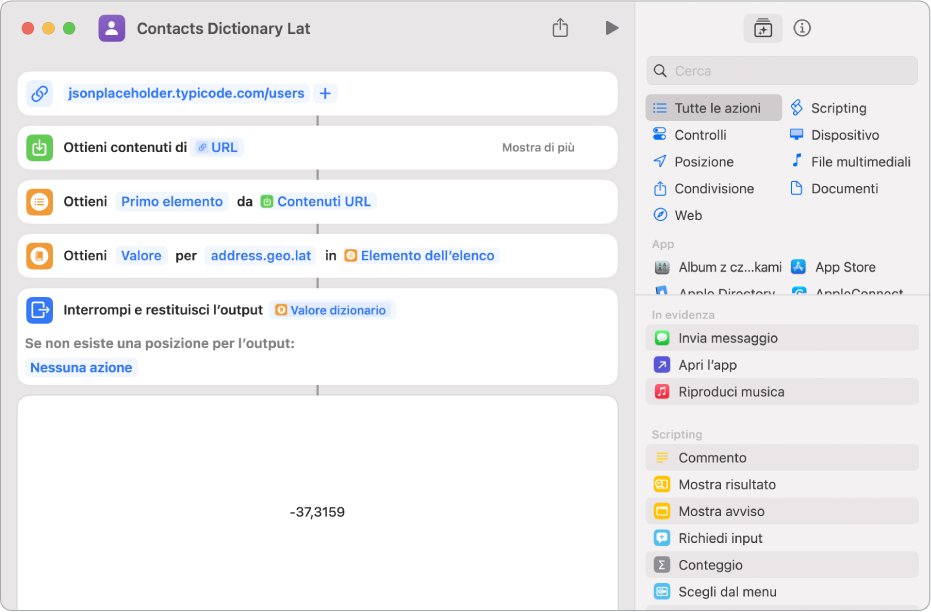
Task: Add Invia messaggio action
Action: [781, 338]
